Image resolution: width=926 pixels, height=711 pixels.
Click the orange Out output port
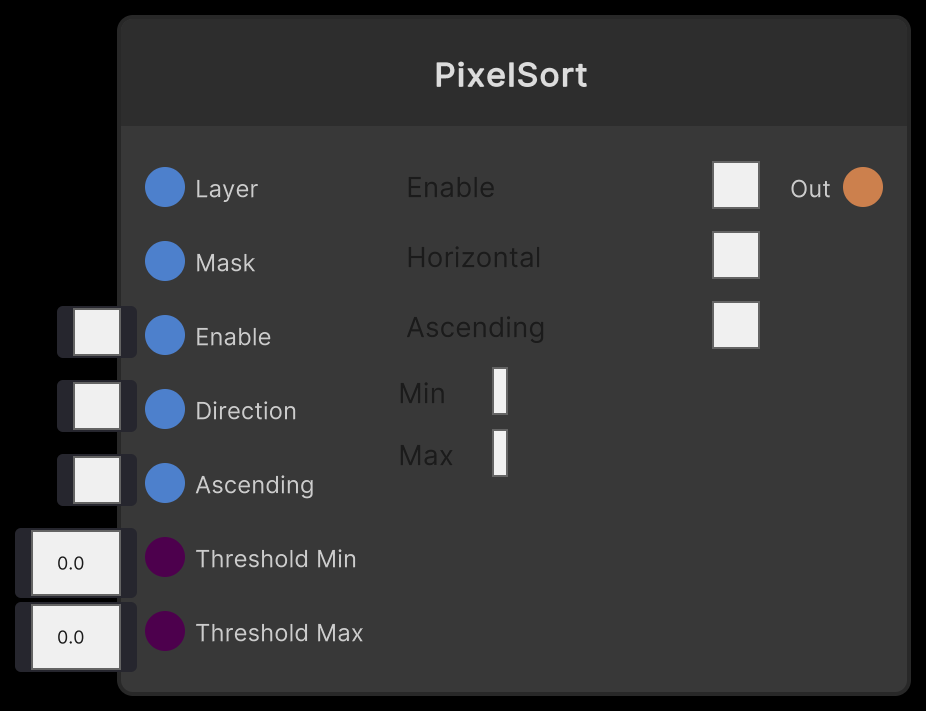[862, 187]
